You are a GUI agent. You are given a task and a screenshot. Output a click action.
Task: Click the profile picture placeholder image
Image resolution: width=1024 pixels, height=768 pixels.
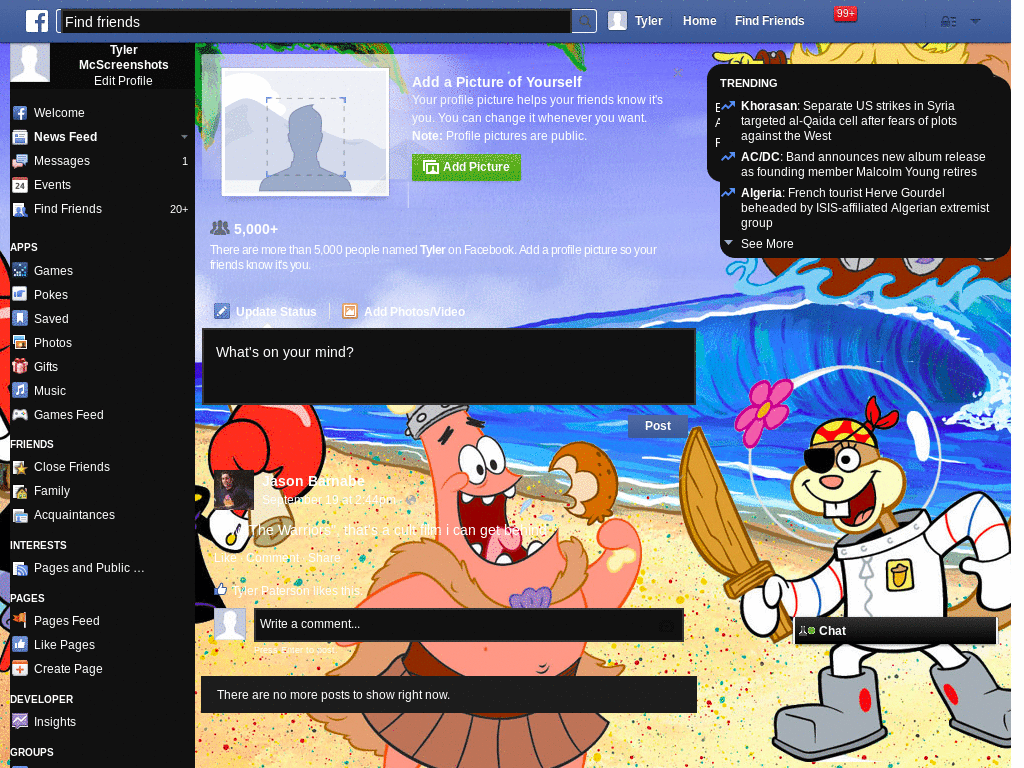305,132
